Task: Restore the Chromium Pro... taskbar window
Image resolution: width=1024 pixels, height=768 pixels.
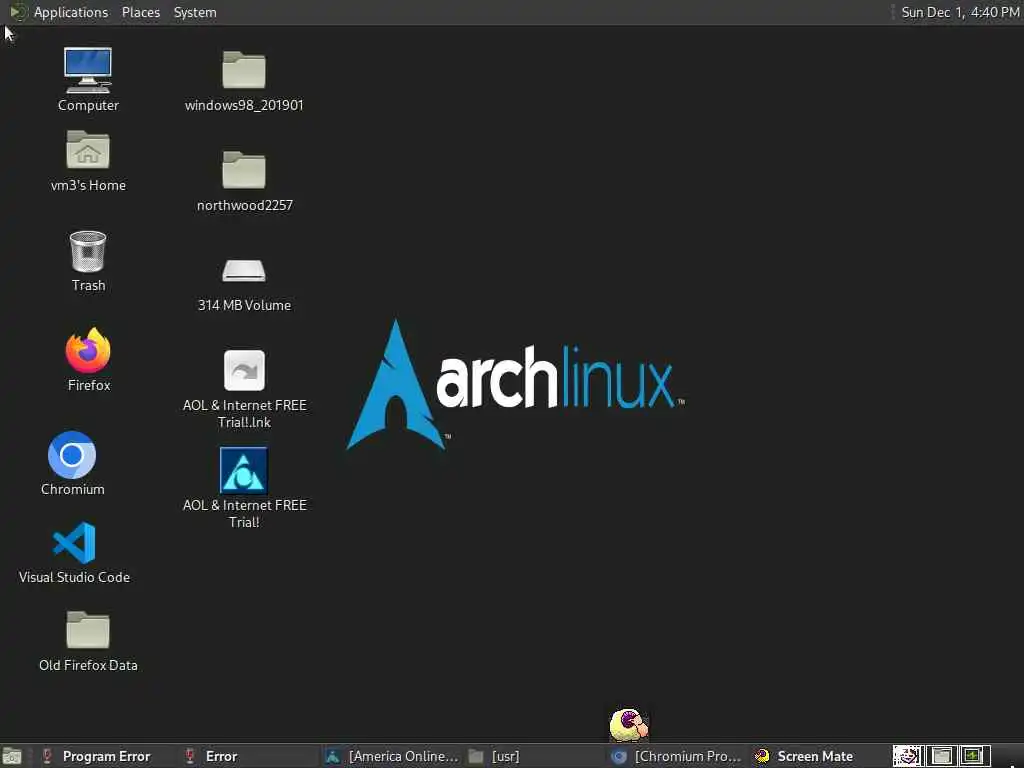Action: [x=677, y=756]
